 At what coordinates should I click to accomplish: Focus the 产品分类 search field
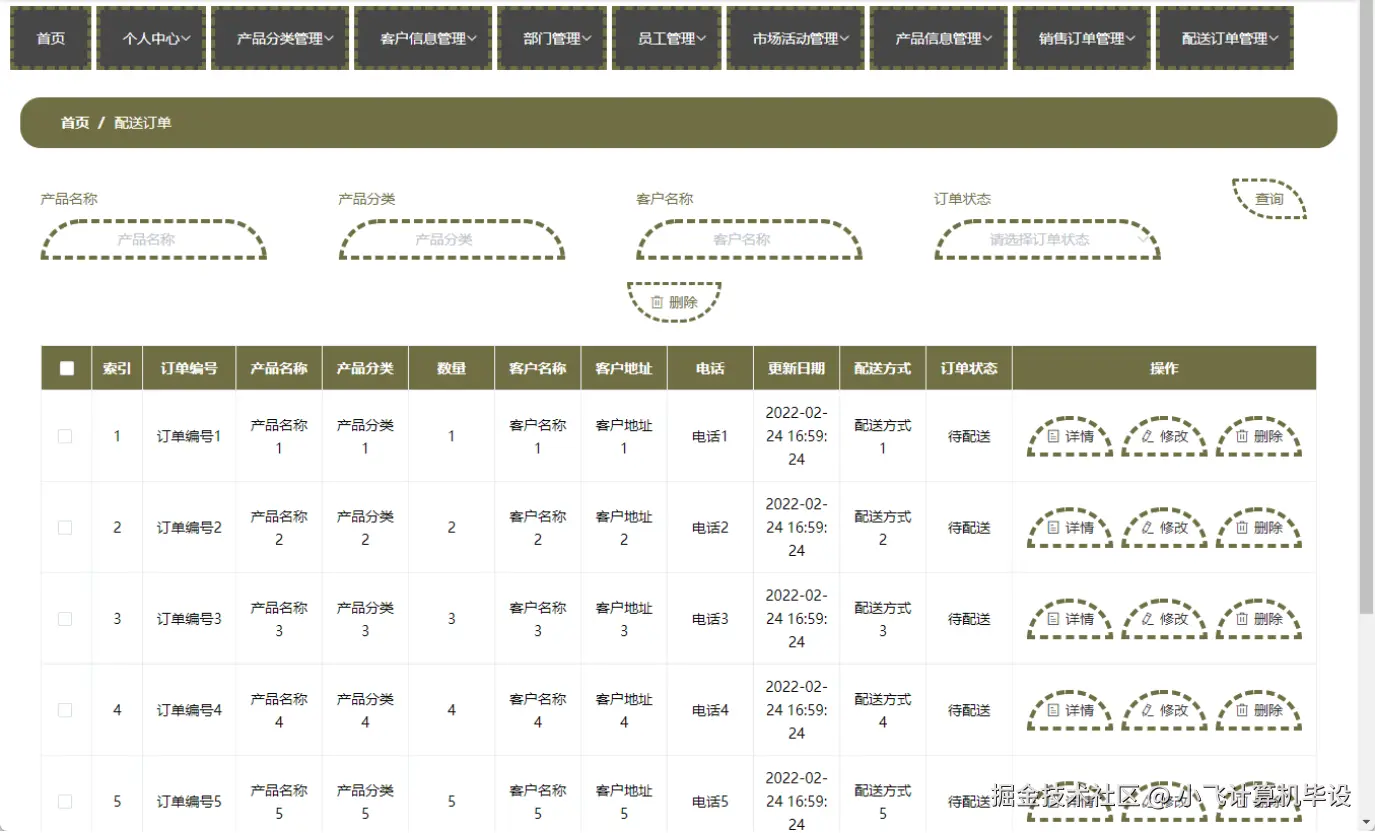click(x=451, y=240)
